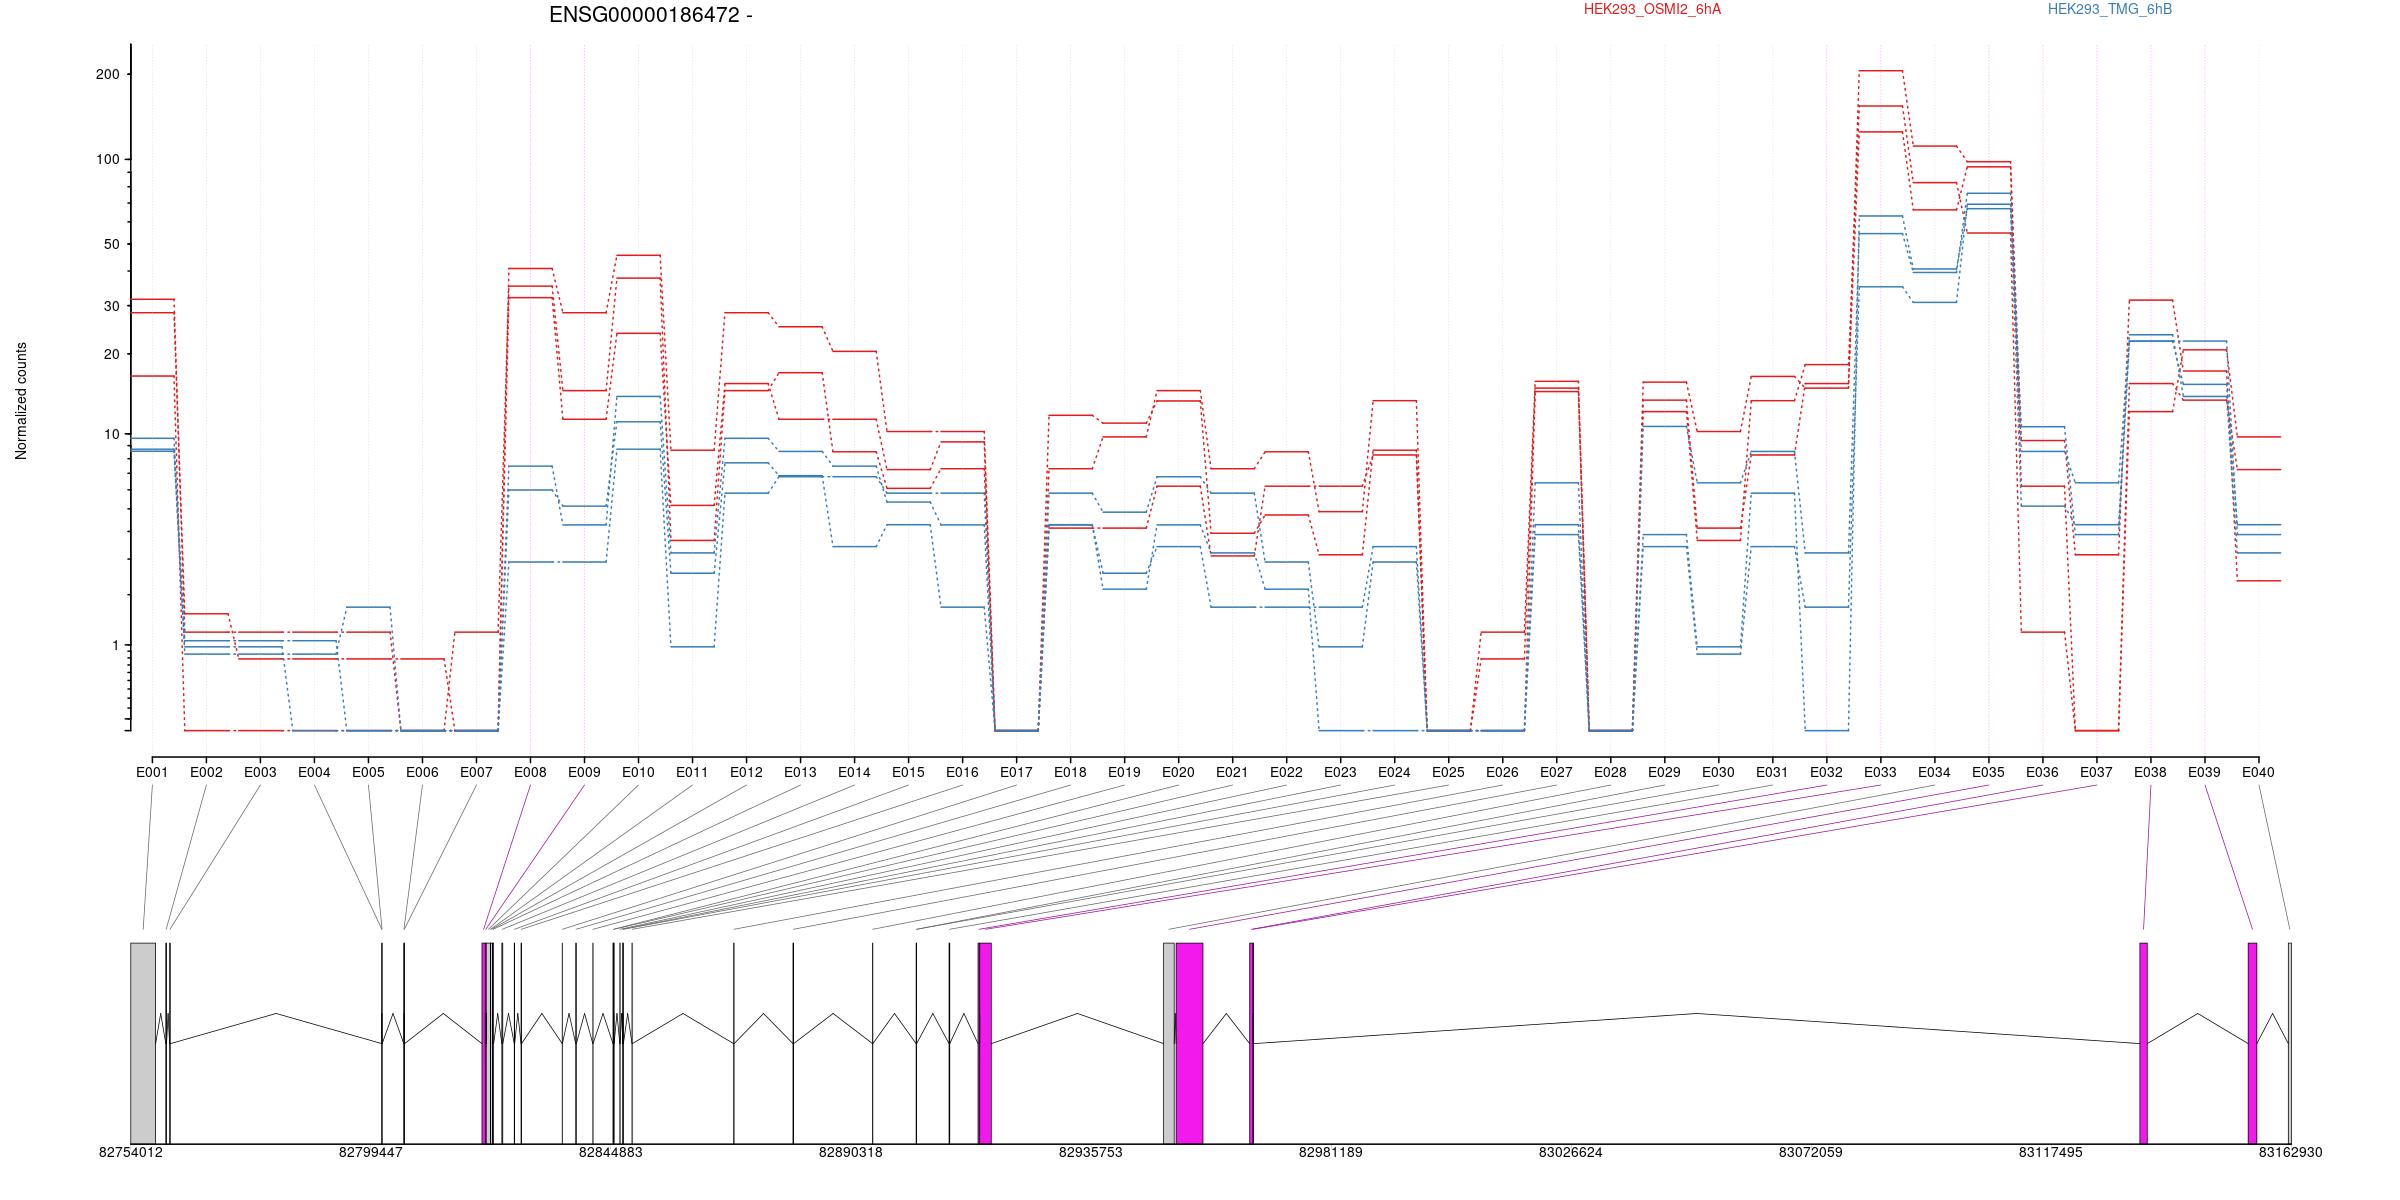Click the plot title ENSG00000186472 -

651,15
